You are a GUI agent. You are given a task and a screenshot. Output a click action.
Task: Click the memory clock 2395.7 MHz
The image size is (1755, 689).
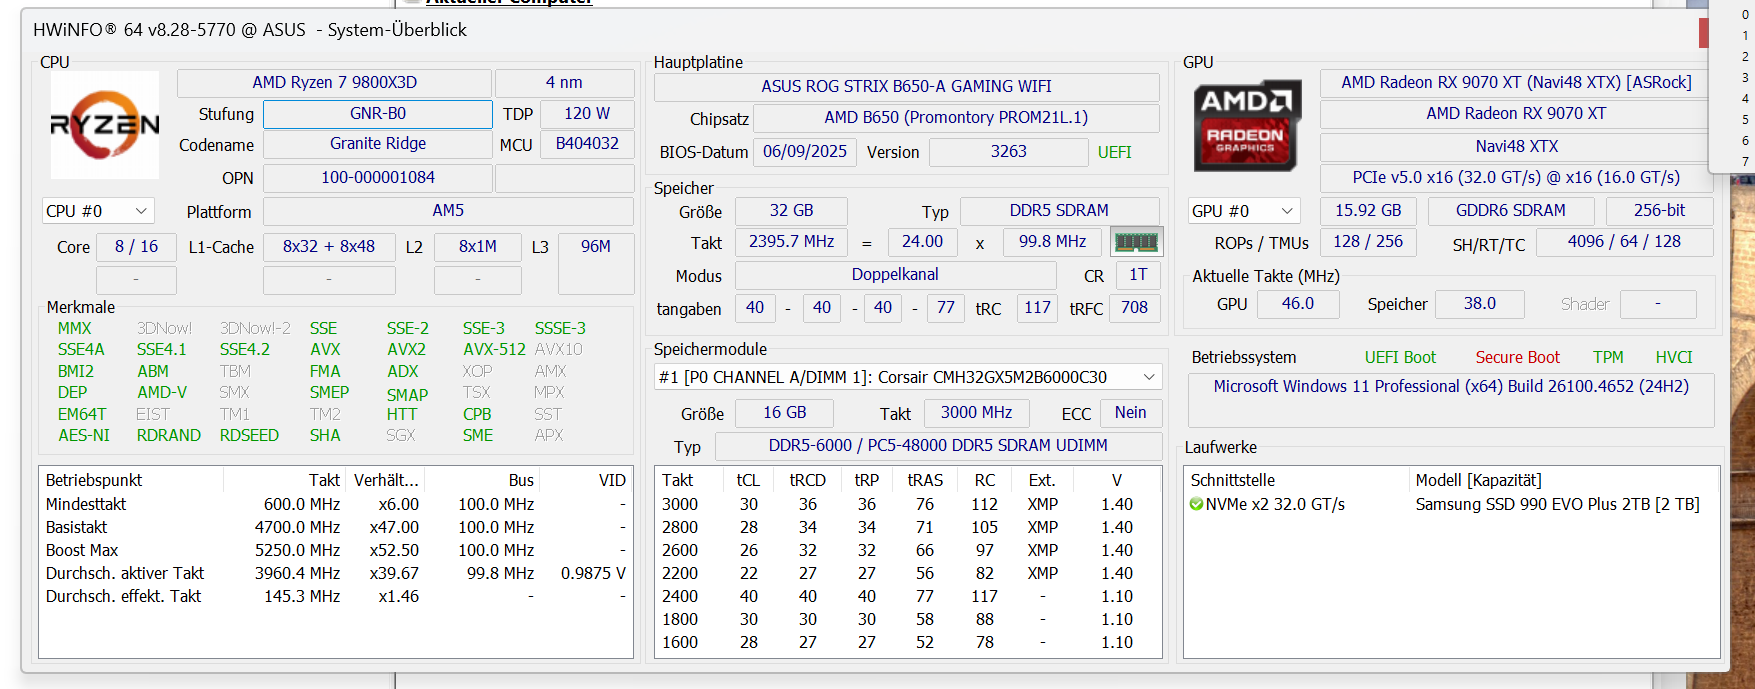(x=791, y=242)
